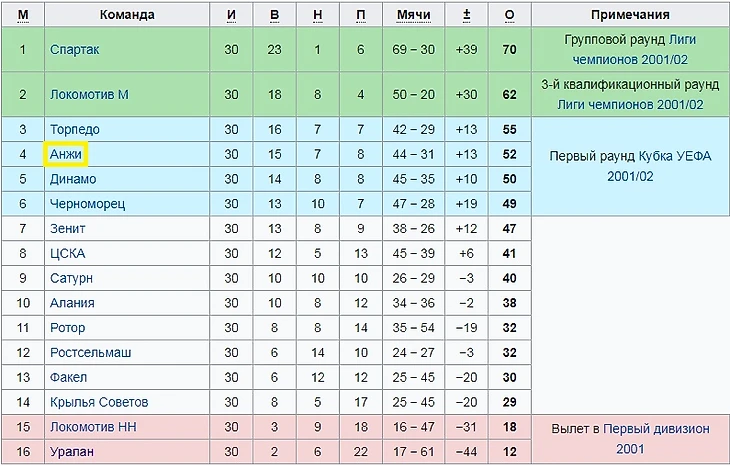Open the Динамо team link
Screen dimensions: 730x466
(73, 179)
